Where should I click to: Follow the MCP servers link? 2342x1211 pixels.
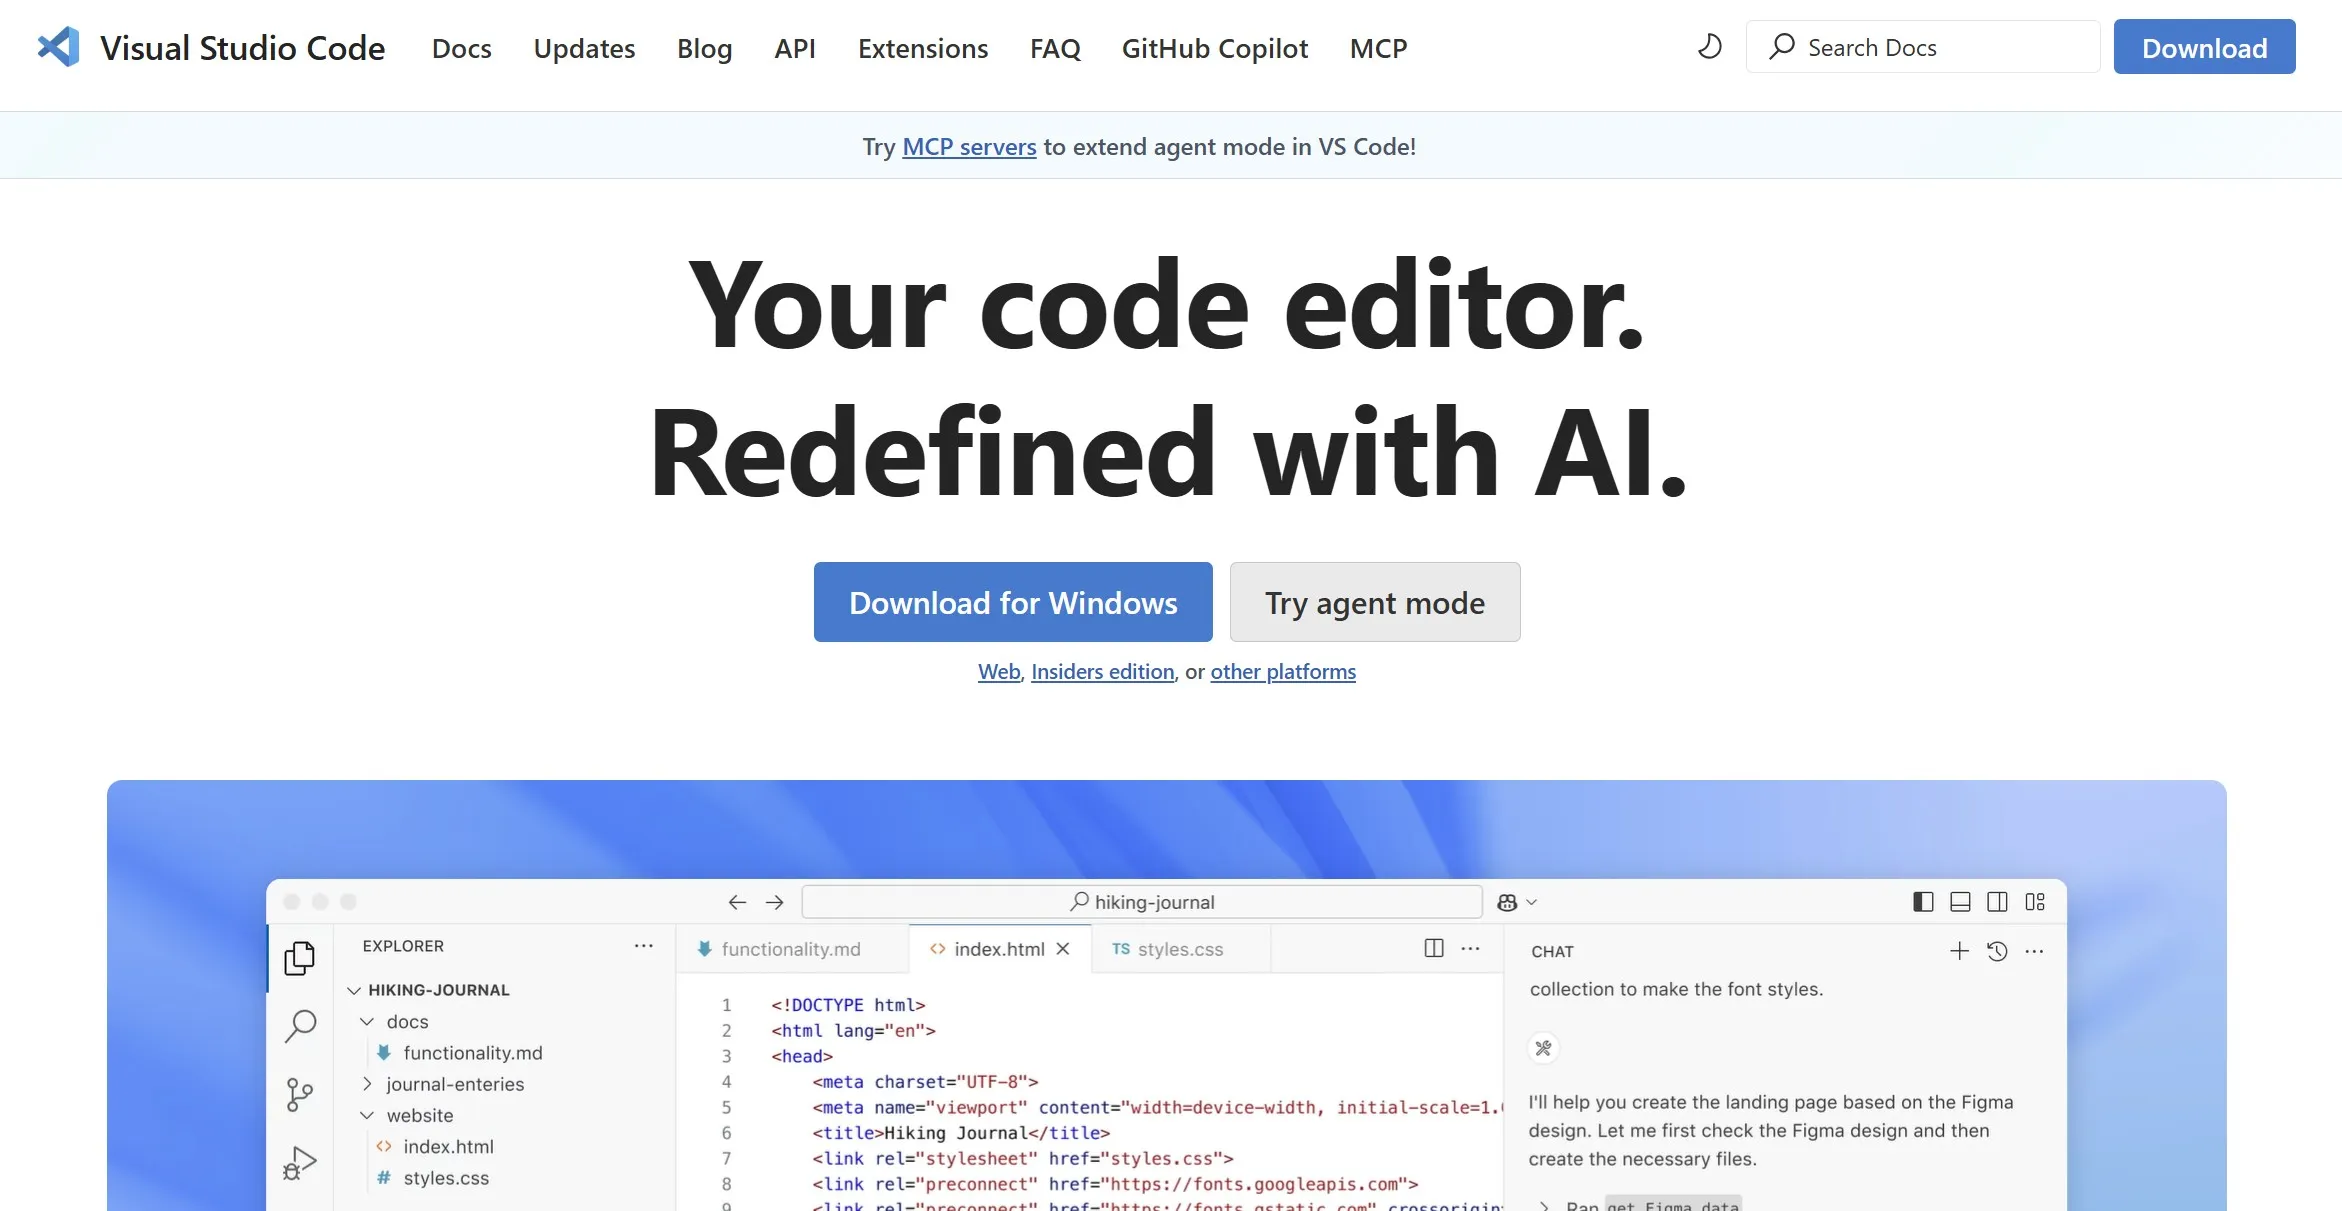[968, 146]
